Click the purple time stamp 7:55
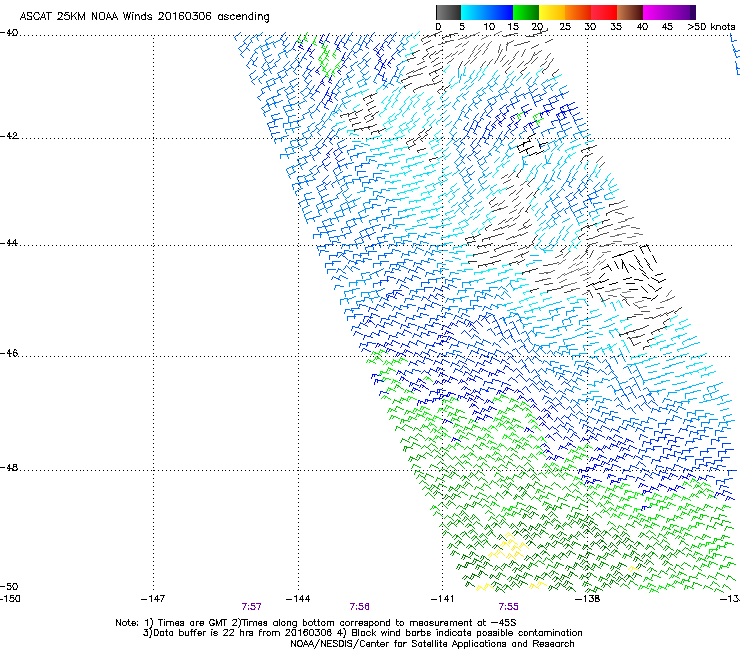 [x=508, y=607]
